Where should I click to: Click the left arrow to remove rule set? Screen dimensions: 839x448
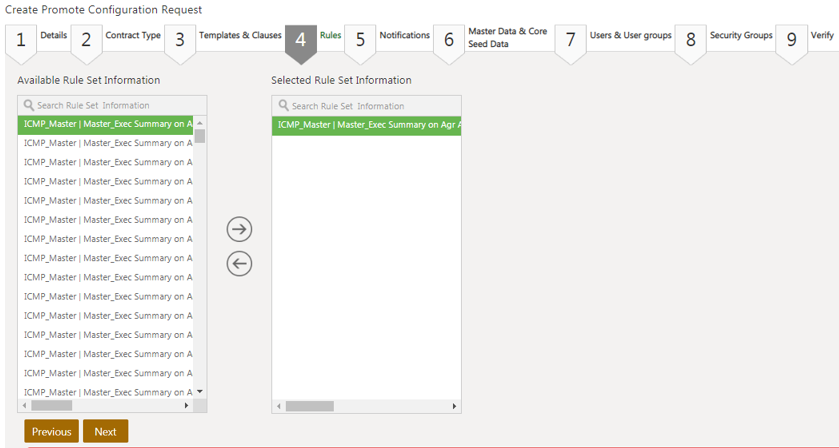(239, 264)
